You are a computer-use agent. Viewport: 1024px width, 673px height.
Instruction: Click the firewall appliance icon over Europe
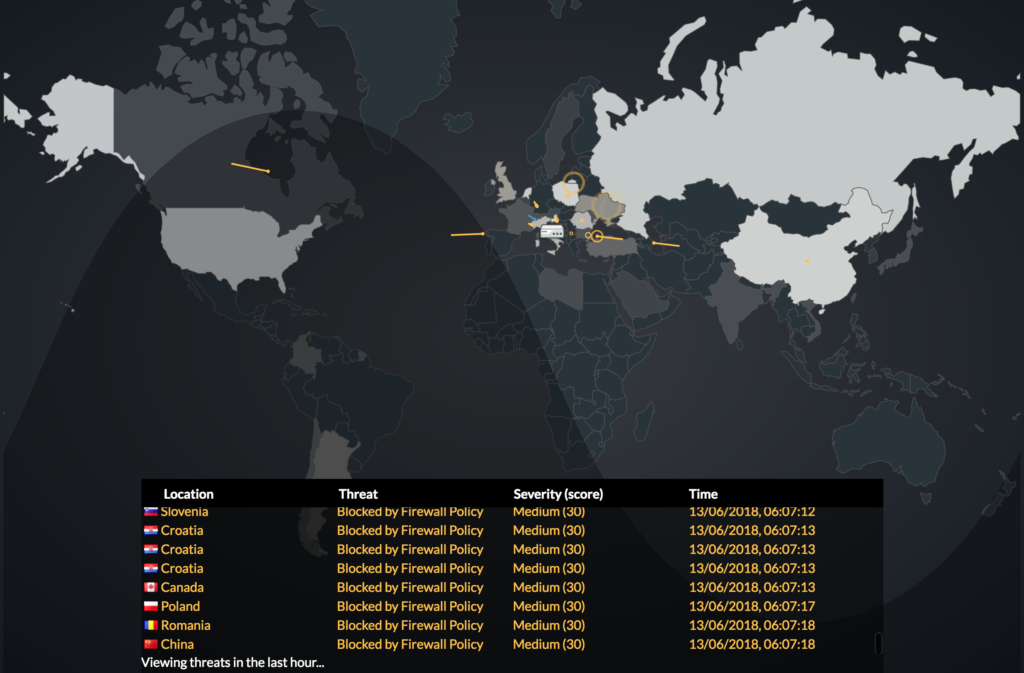pos(552,232)
